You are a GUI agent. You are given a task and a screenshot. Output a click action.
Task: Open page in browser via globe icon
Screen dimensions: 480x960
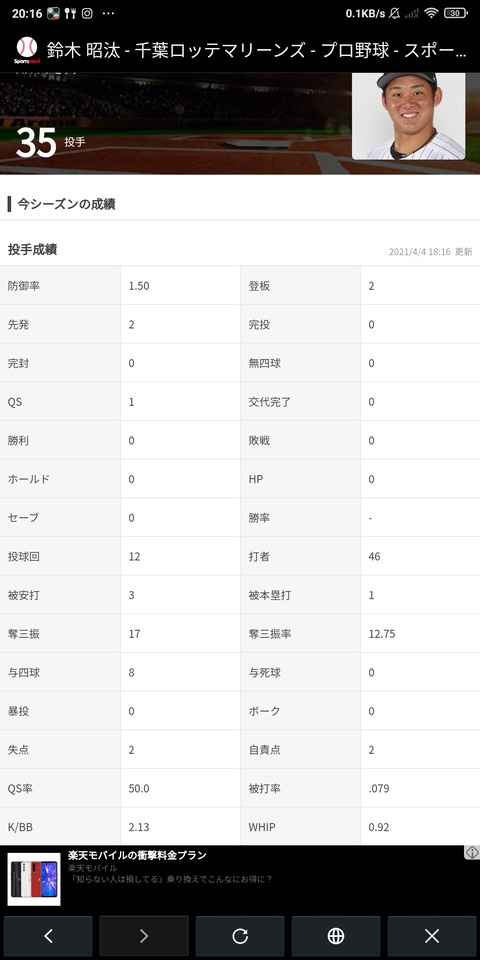tap(336, 936)
